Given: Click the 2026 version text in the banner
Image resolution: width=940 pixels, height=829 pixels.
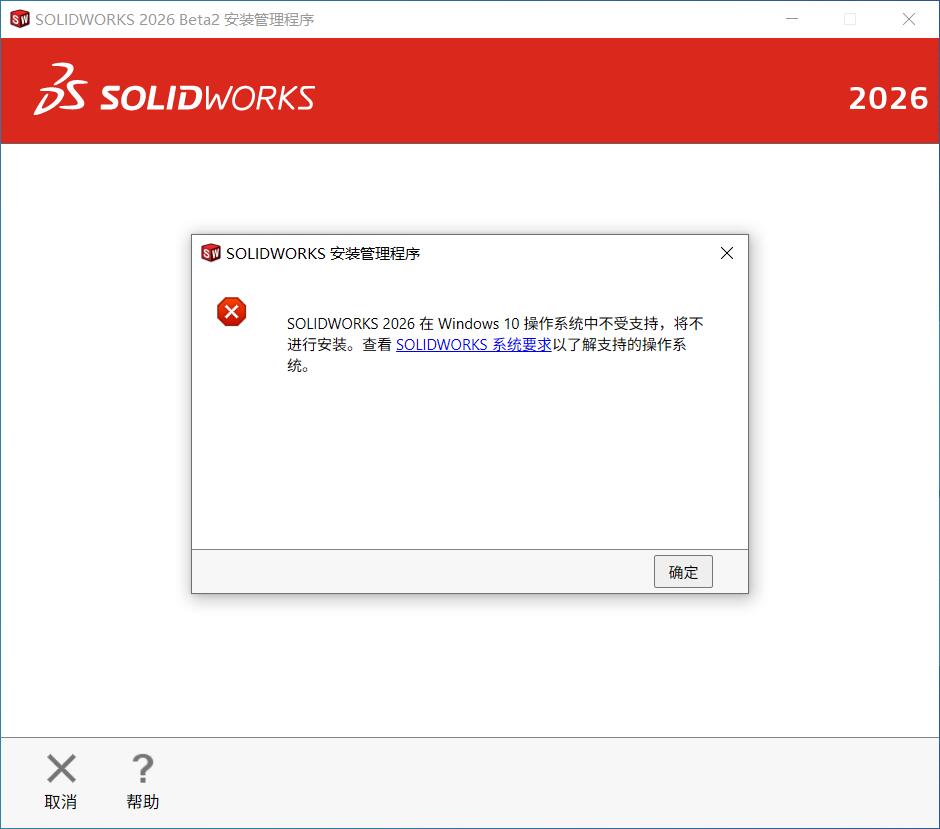Looking at the screenshot, I should 888,98.
